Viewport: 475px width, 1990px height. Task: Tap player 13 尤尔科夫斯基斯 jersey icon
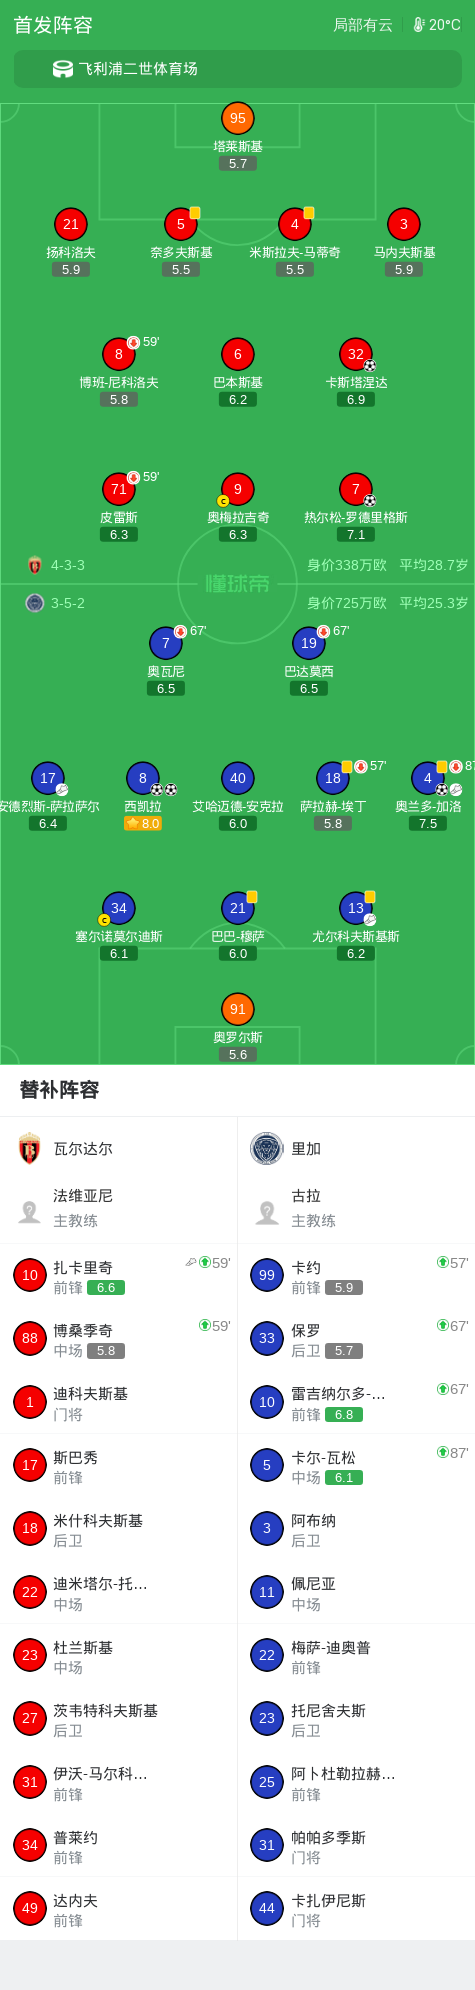[356, 908]
